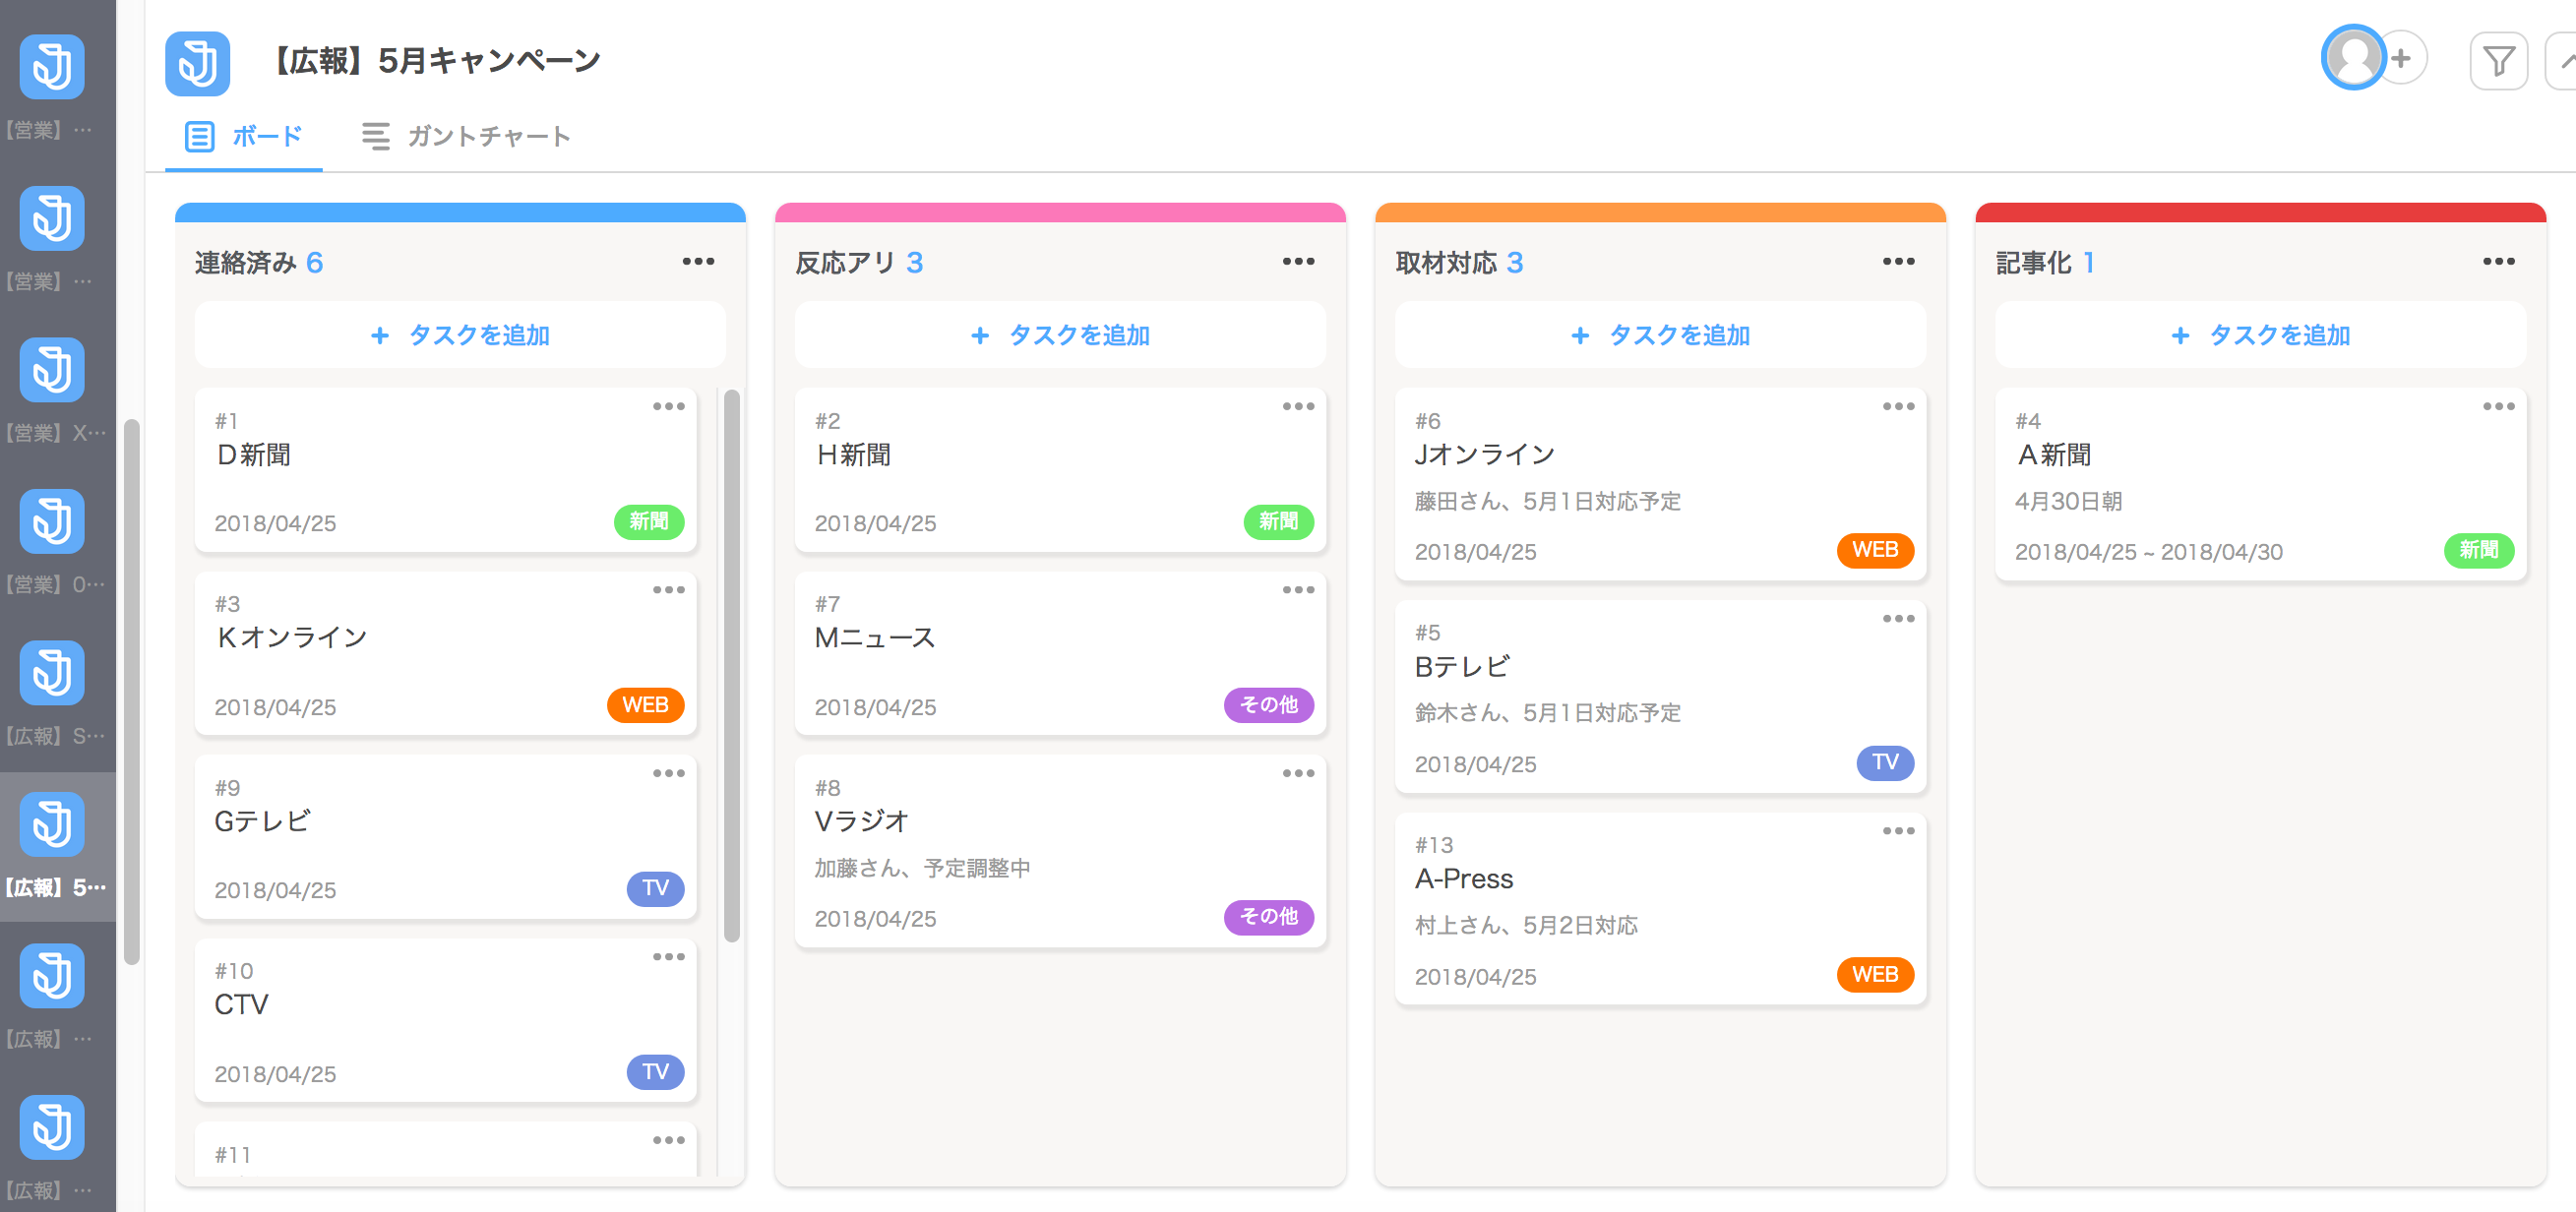Open options for the H新聞 card
Image resolution: width=2576 pixels, height=1212 pixels.
[x=1298, y=406]
